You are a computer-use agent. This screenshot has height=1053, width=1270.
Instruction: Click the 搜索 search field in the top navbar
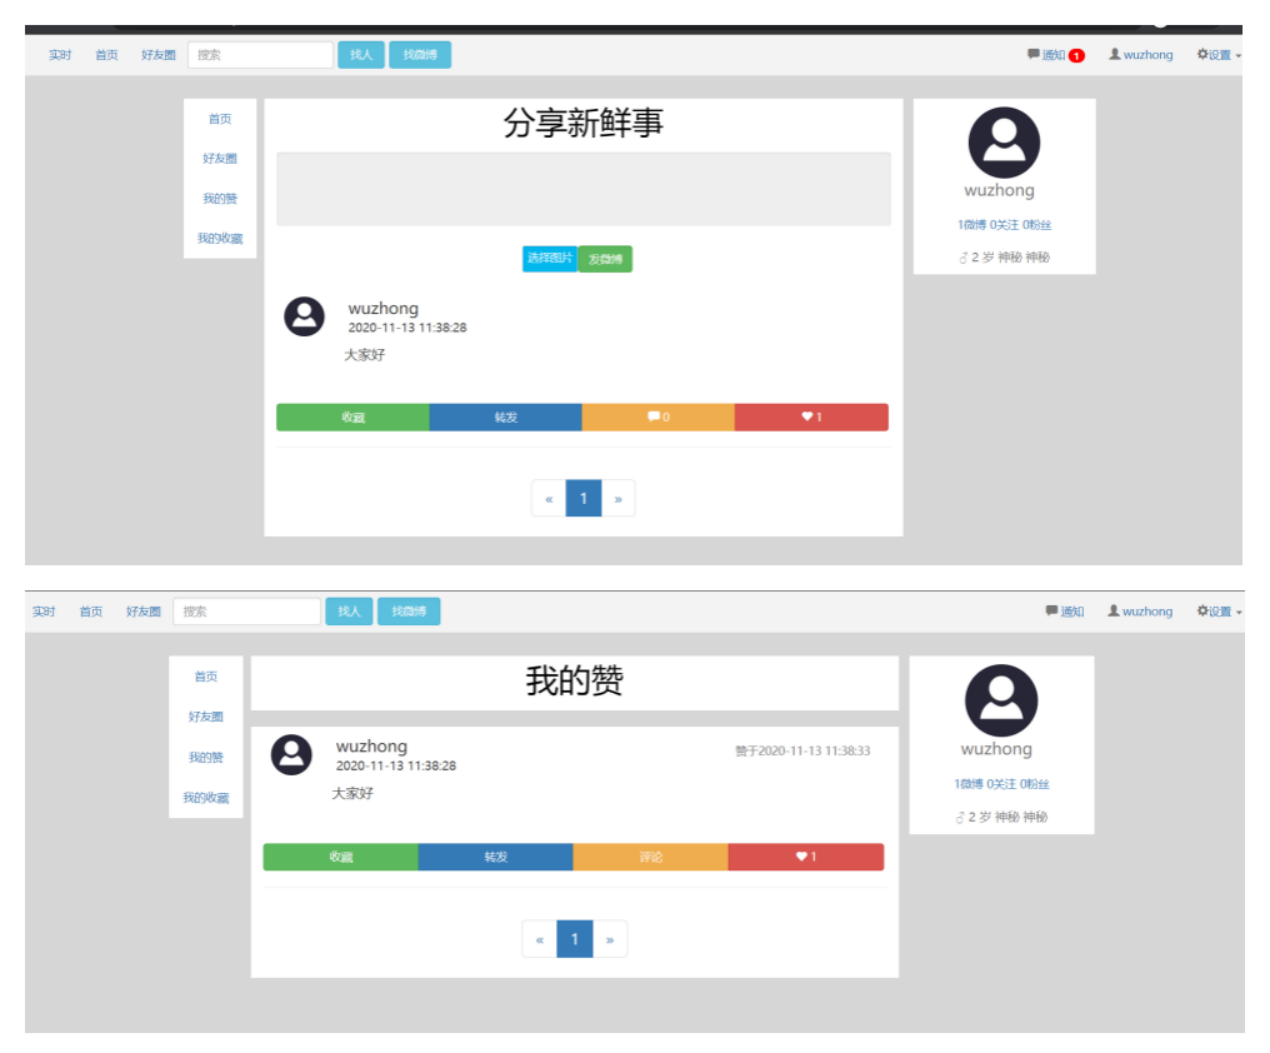coord(261,55)
